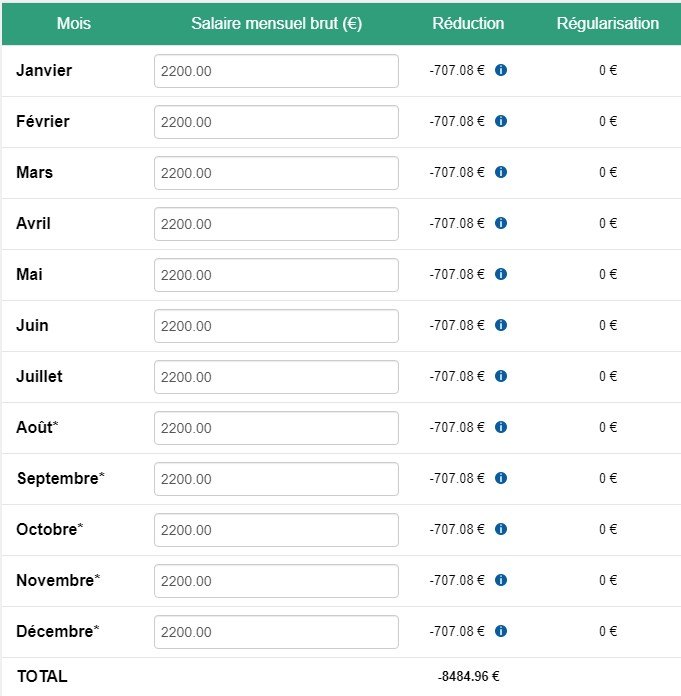
Task: Select the Décembre salary input field
Action: 276,632
